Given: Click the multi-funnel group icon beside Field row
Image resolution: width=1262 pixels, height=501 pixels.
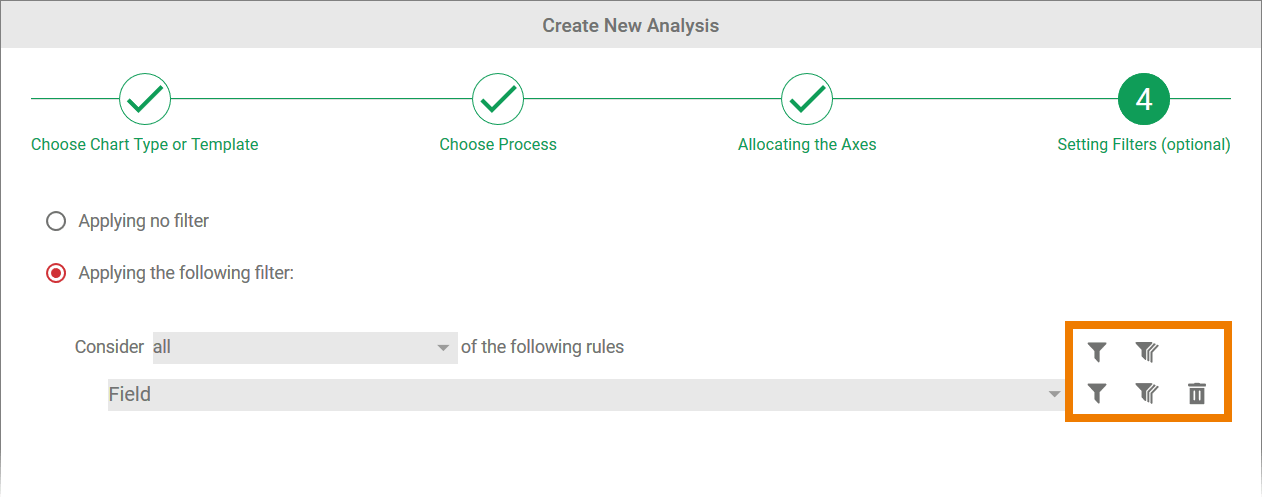Looking at the screenshot, I should 1146,394.
